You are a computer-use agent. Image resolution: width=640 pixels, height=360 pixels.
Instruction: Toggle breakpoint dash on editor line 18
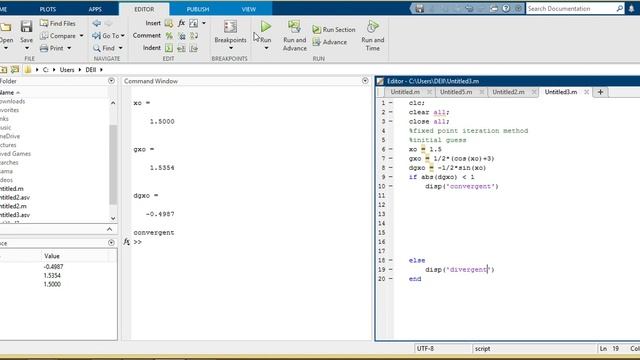pyautogui.click(x=391, y=260)
